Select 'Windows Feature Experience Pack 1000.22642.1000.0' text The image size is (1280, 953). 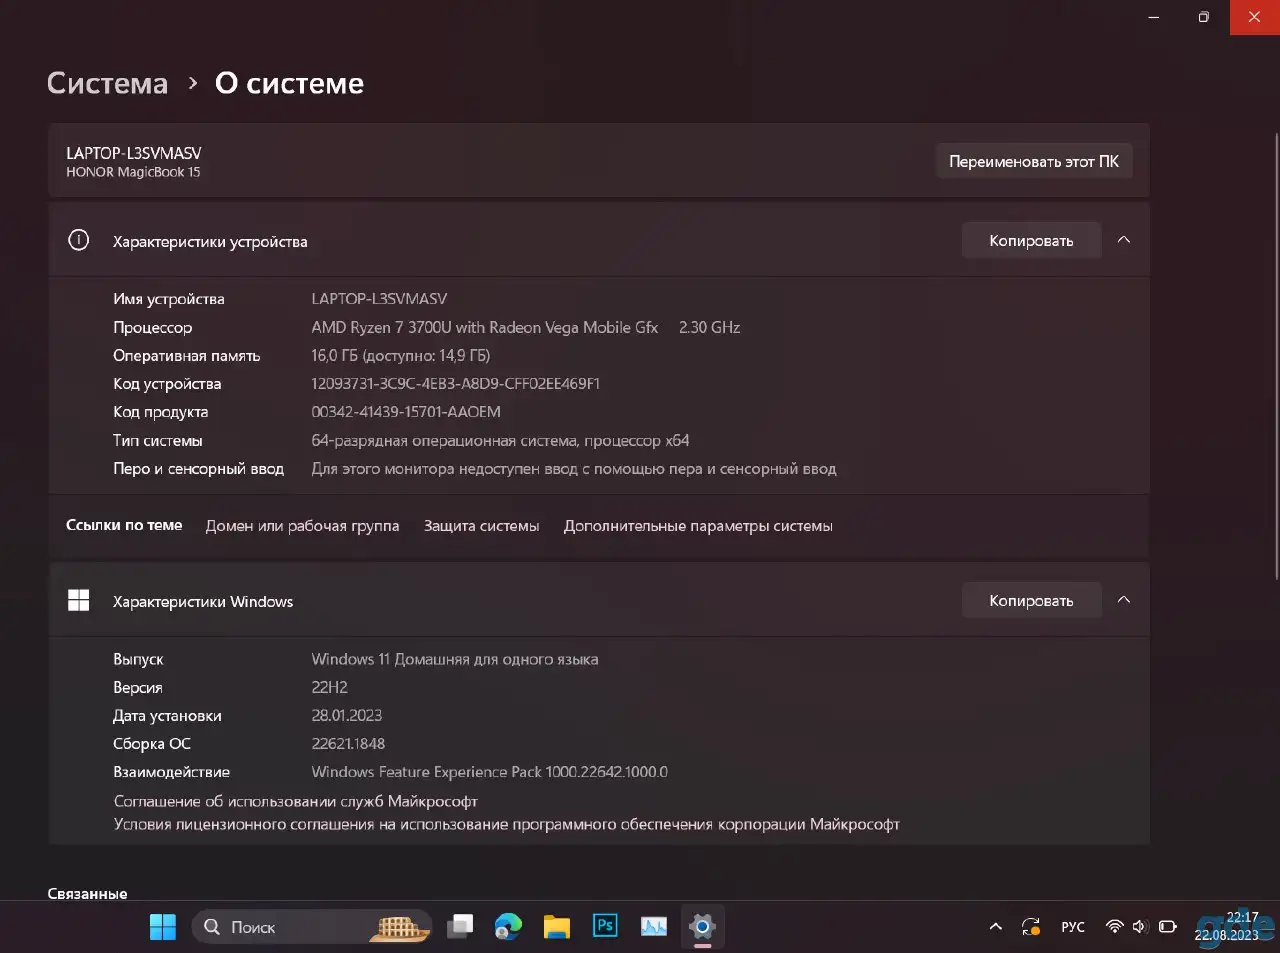point(489,771)
